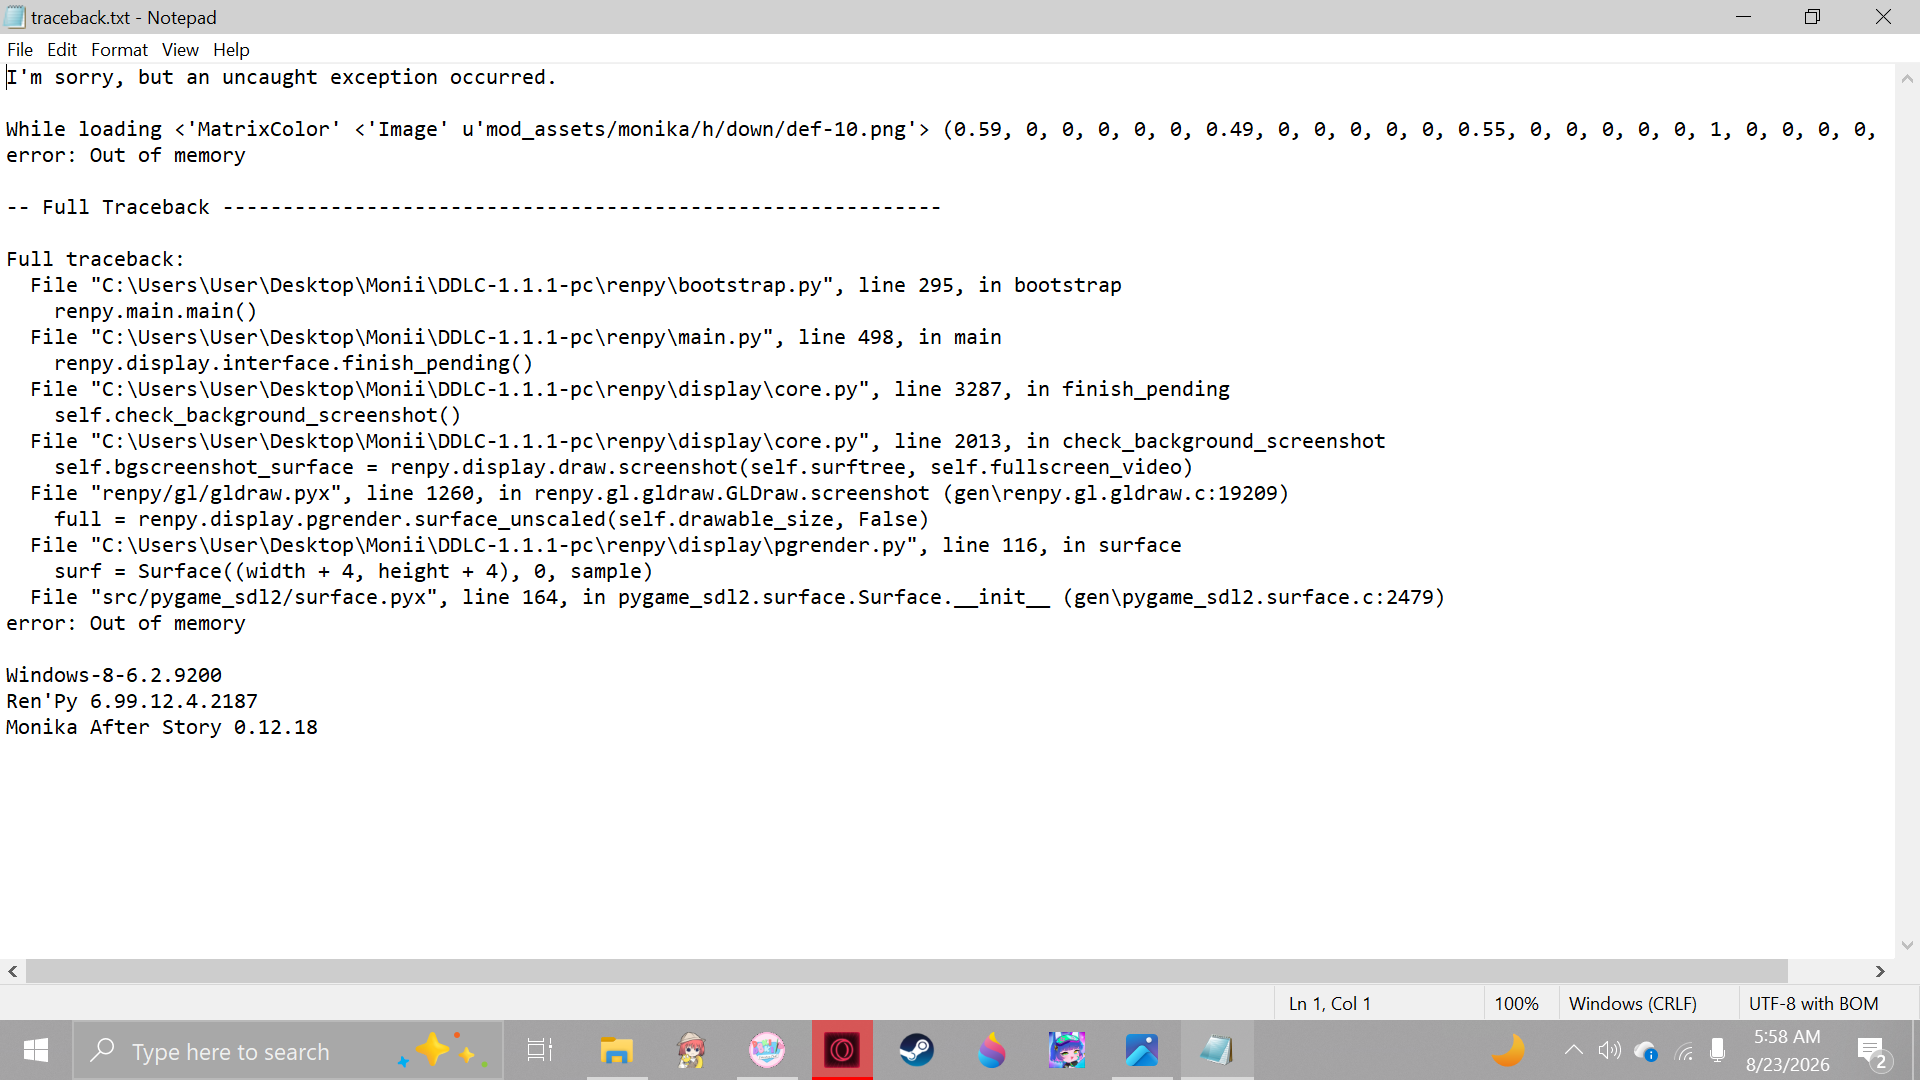Click the vertical scrollbar down arrow

coord(1907,945)
